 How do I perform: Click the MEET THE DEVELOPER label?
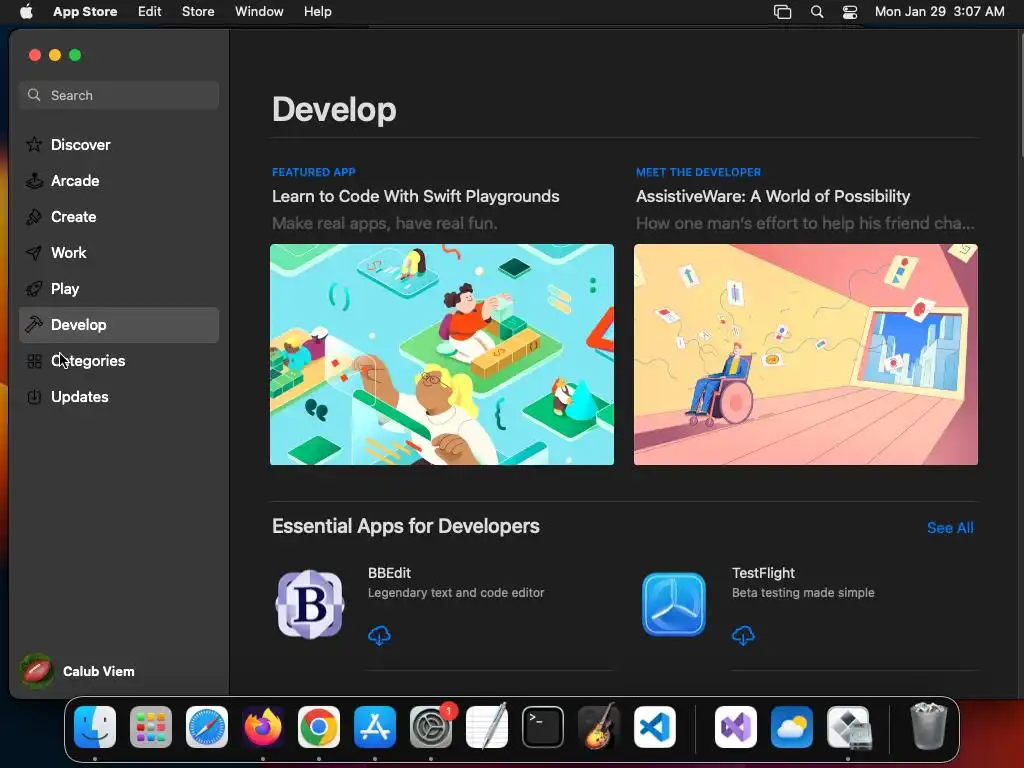pyautogui.click(x=698, y=172)
